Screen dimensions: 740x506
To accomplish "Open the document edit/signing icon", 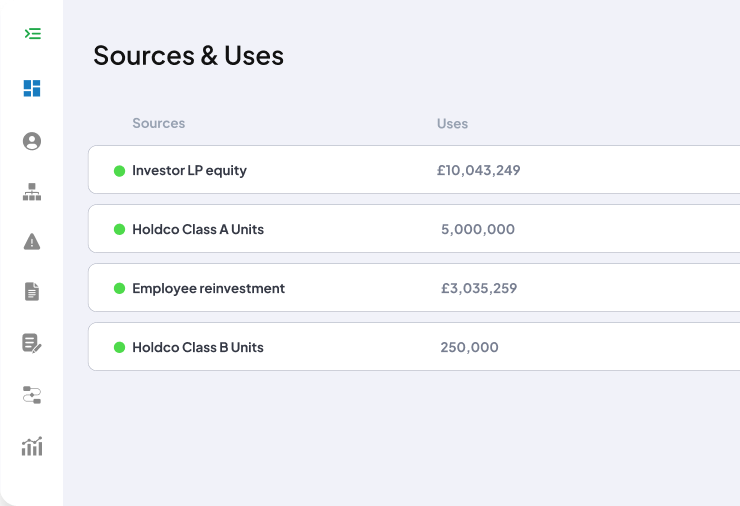I will click(x=32, y=343).
